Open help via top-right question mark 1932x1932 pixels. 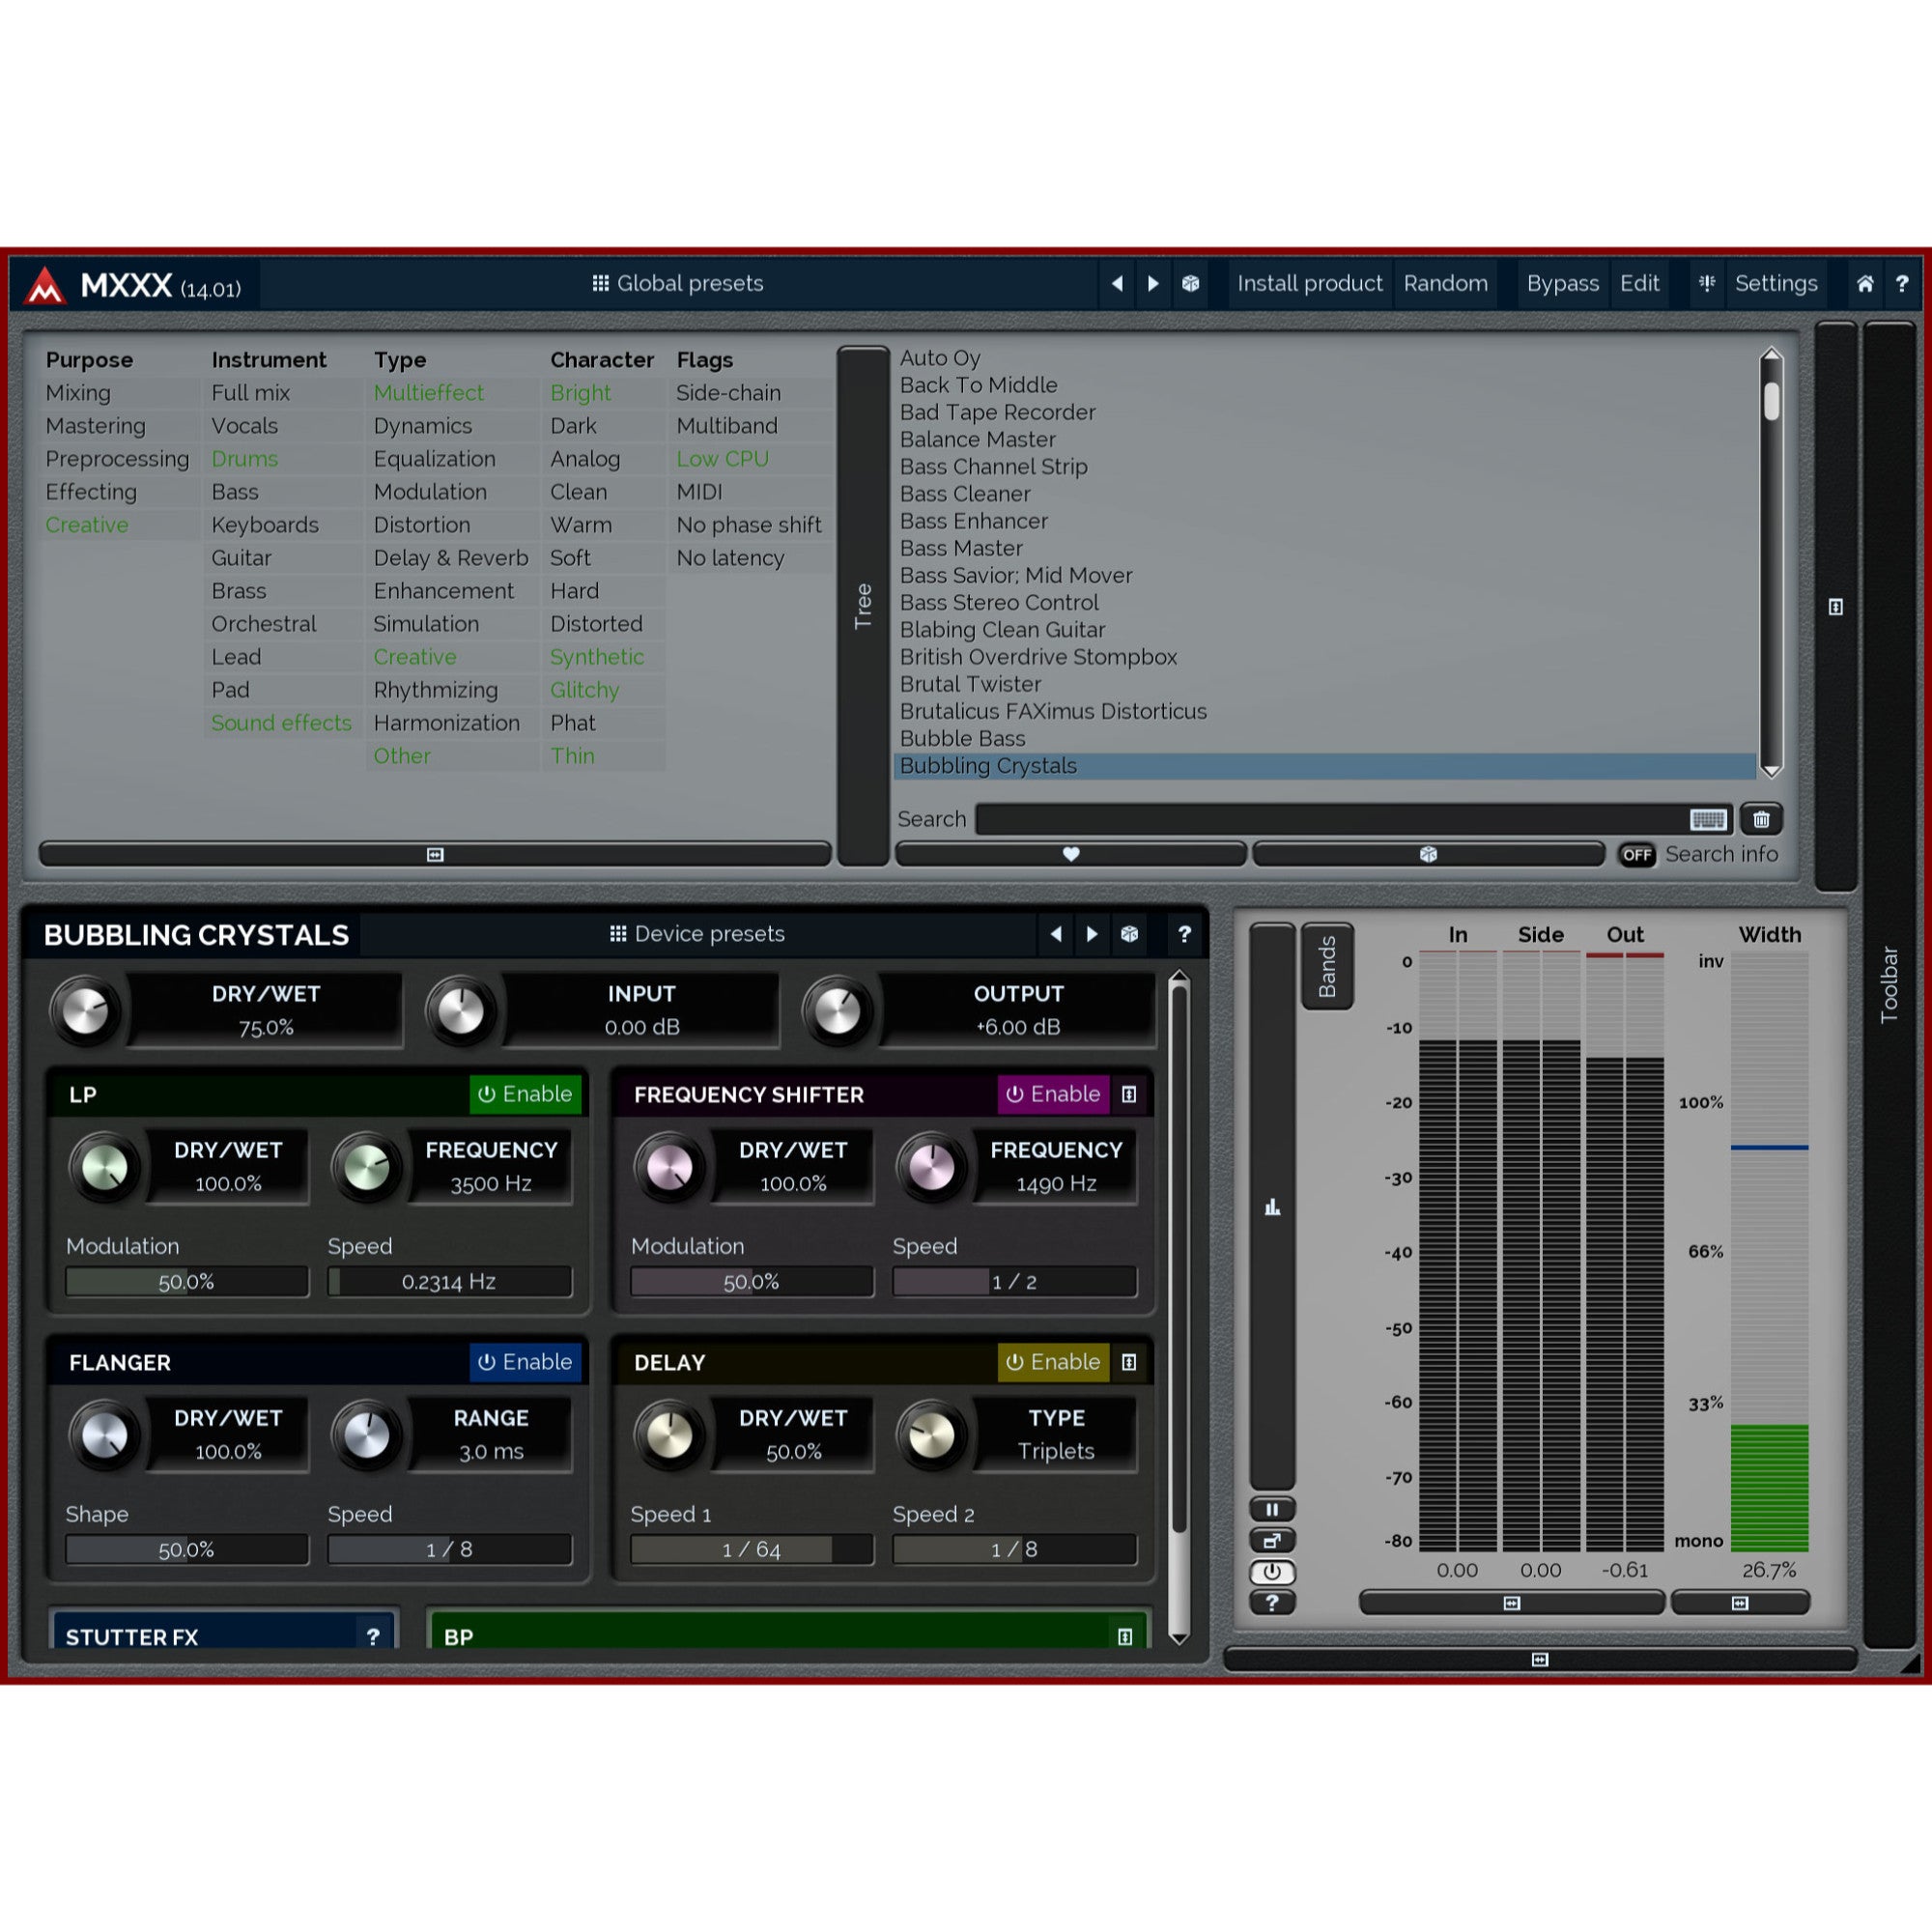[x=1901, y=284]
